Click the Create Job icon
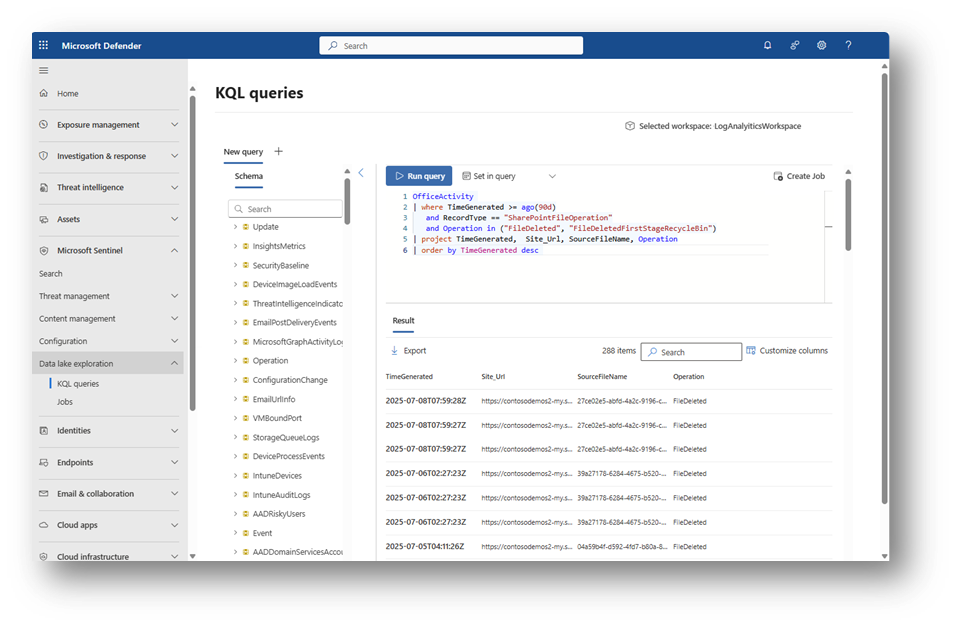Screen dimensions: 955x626 pyautogui.click(x=778, y=176)
